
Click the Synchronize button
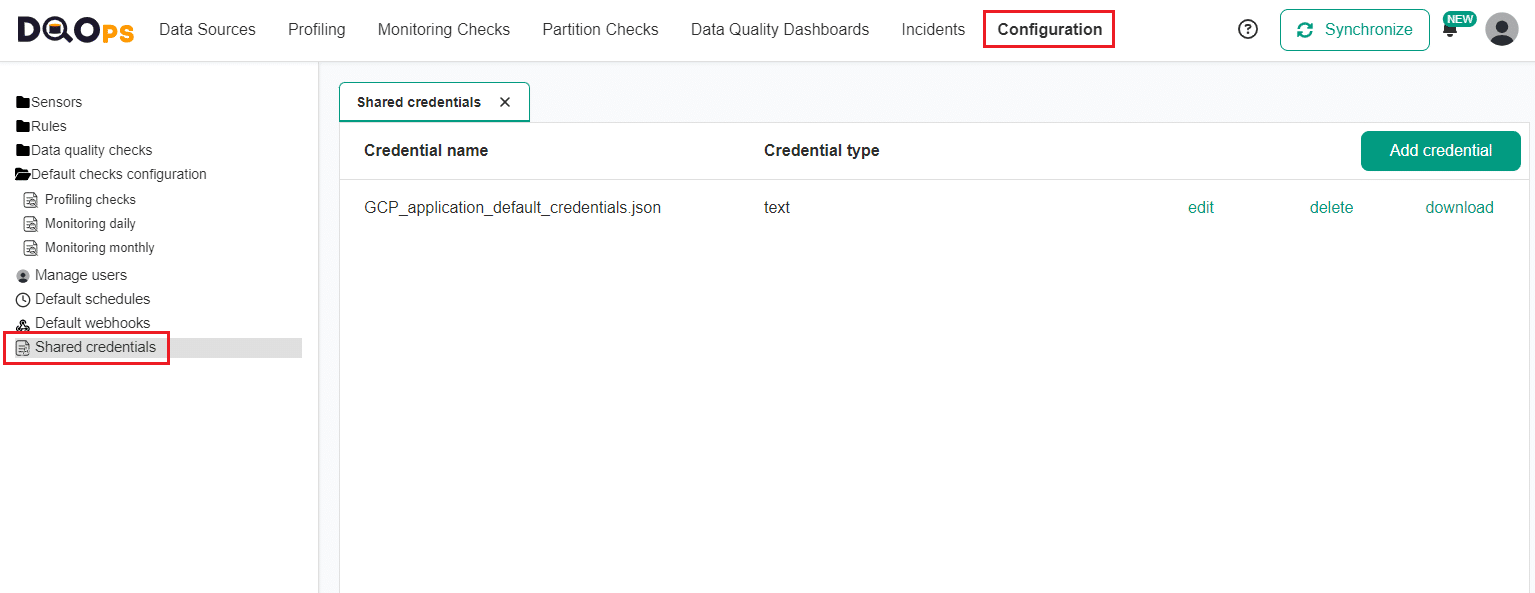pyautogui.click(x=1355, y=30)
